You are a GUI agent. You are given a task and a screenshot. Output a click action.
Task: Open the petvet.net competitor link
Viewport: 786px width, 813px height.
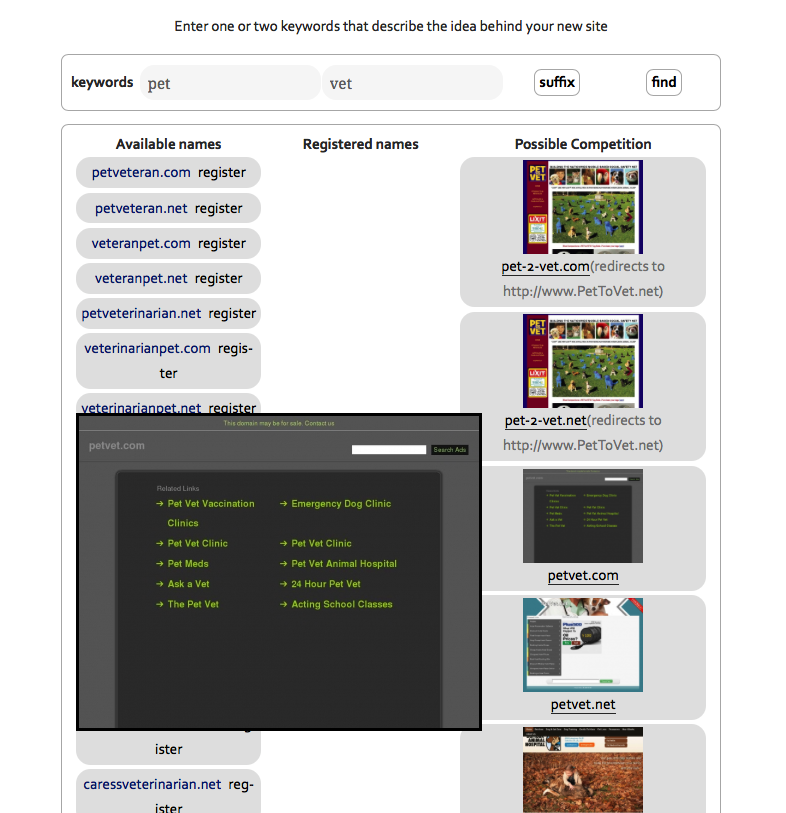pos(583,705)
